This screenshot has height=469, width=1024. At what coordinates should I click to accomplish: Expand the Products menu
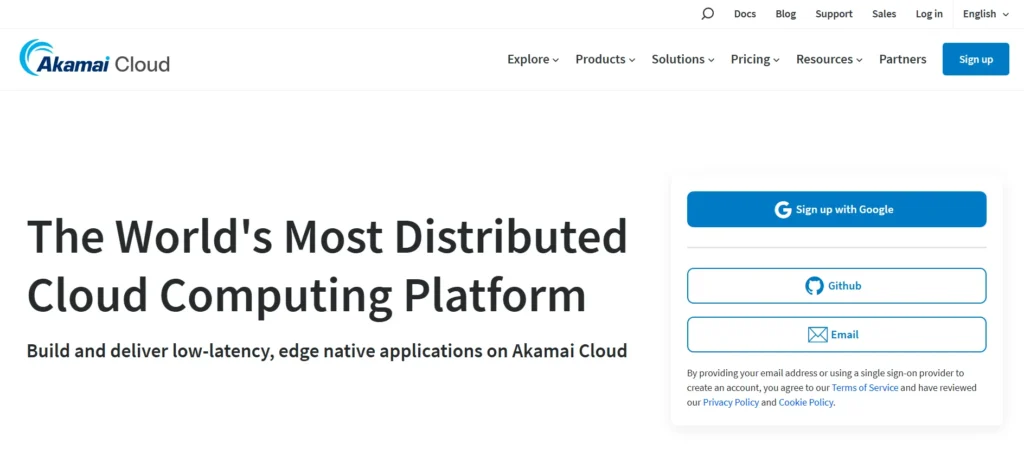(x=605, y=59)
